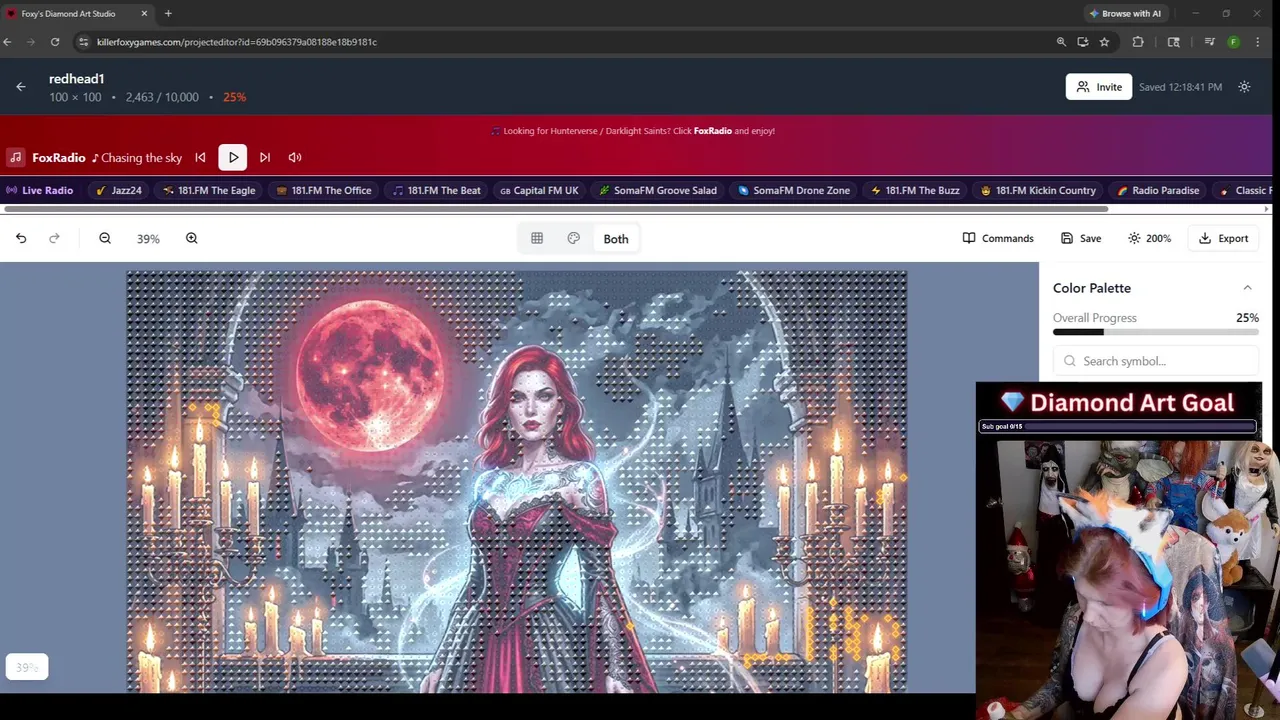Image resolution: width=1280 pixels, height=720 pixels.
Task: Click the Overall Progress bar
Action: tap(1156, 332)
